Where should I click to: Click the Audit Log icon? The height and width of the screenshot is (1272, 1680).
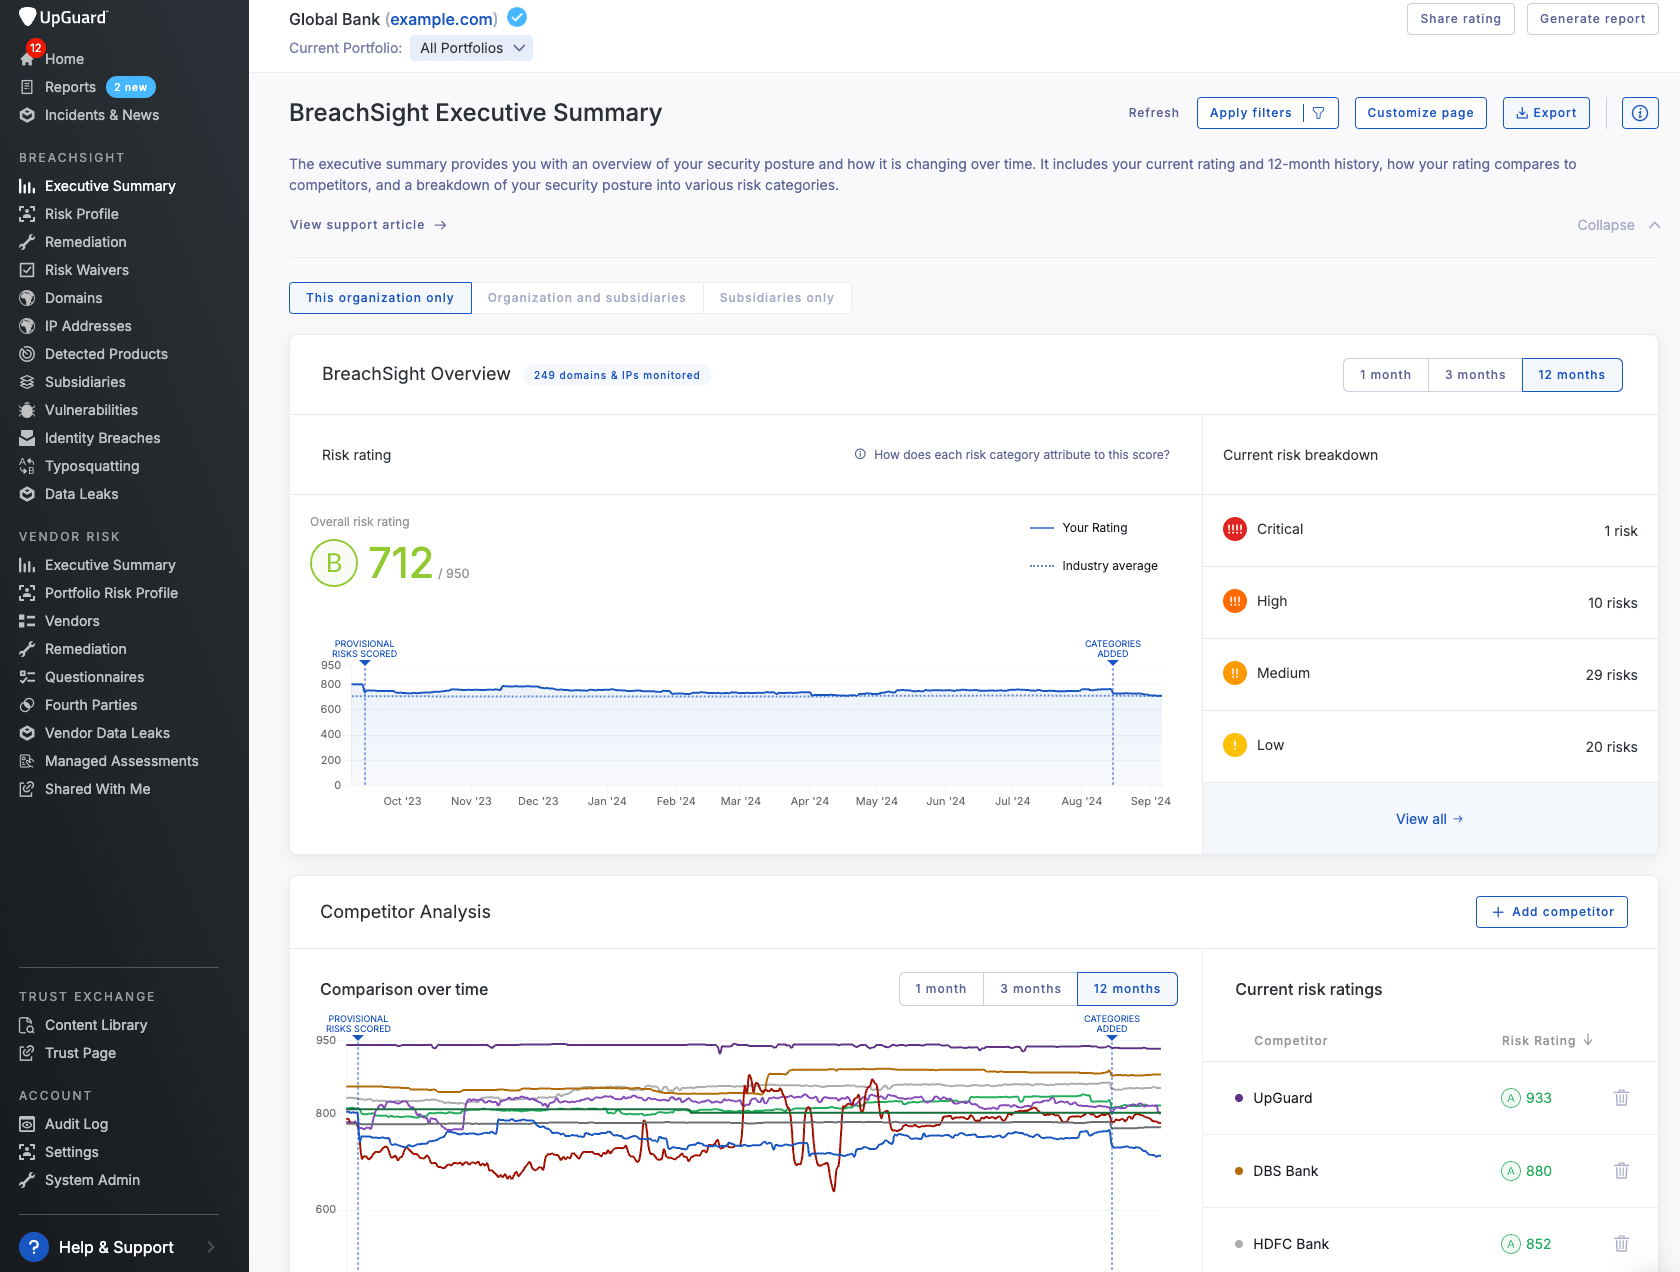pyautogui.click(x=27, y=1124)
